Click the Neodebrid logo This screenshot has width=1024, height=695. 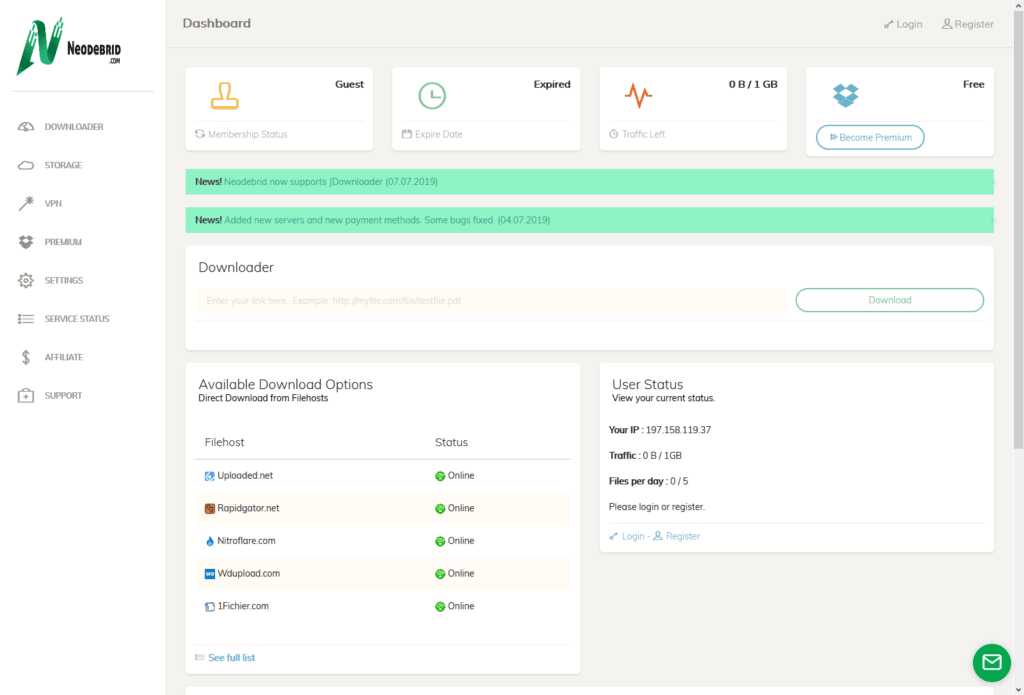click(x=69, y=47)
